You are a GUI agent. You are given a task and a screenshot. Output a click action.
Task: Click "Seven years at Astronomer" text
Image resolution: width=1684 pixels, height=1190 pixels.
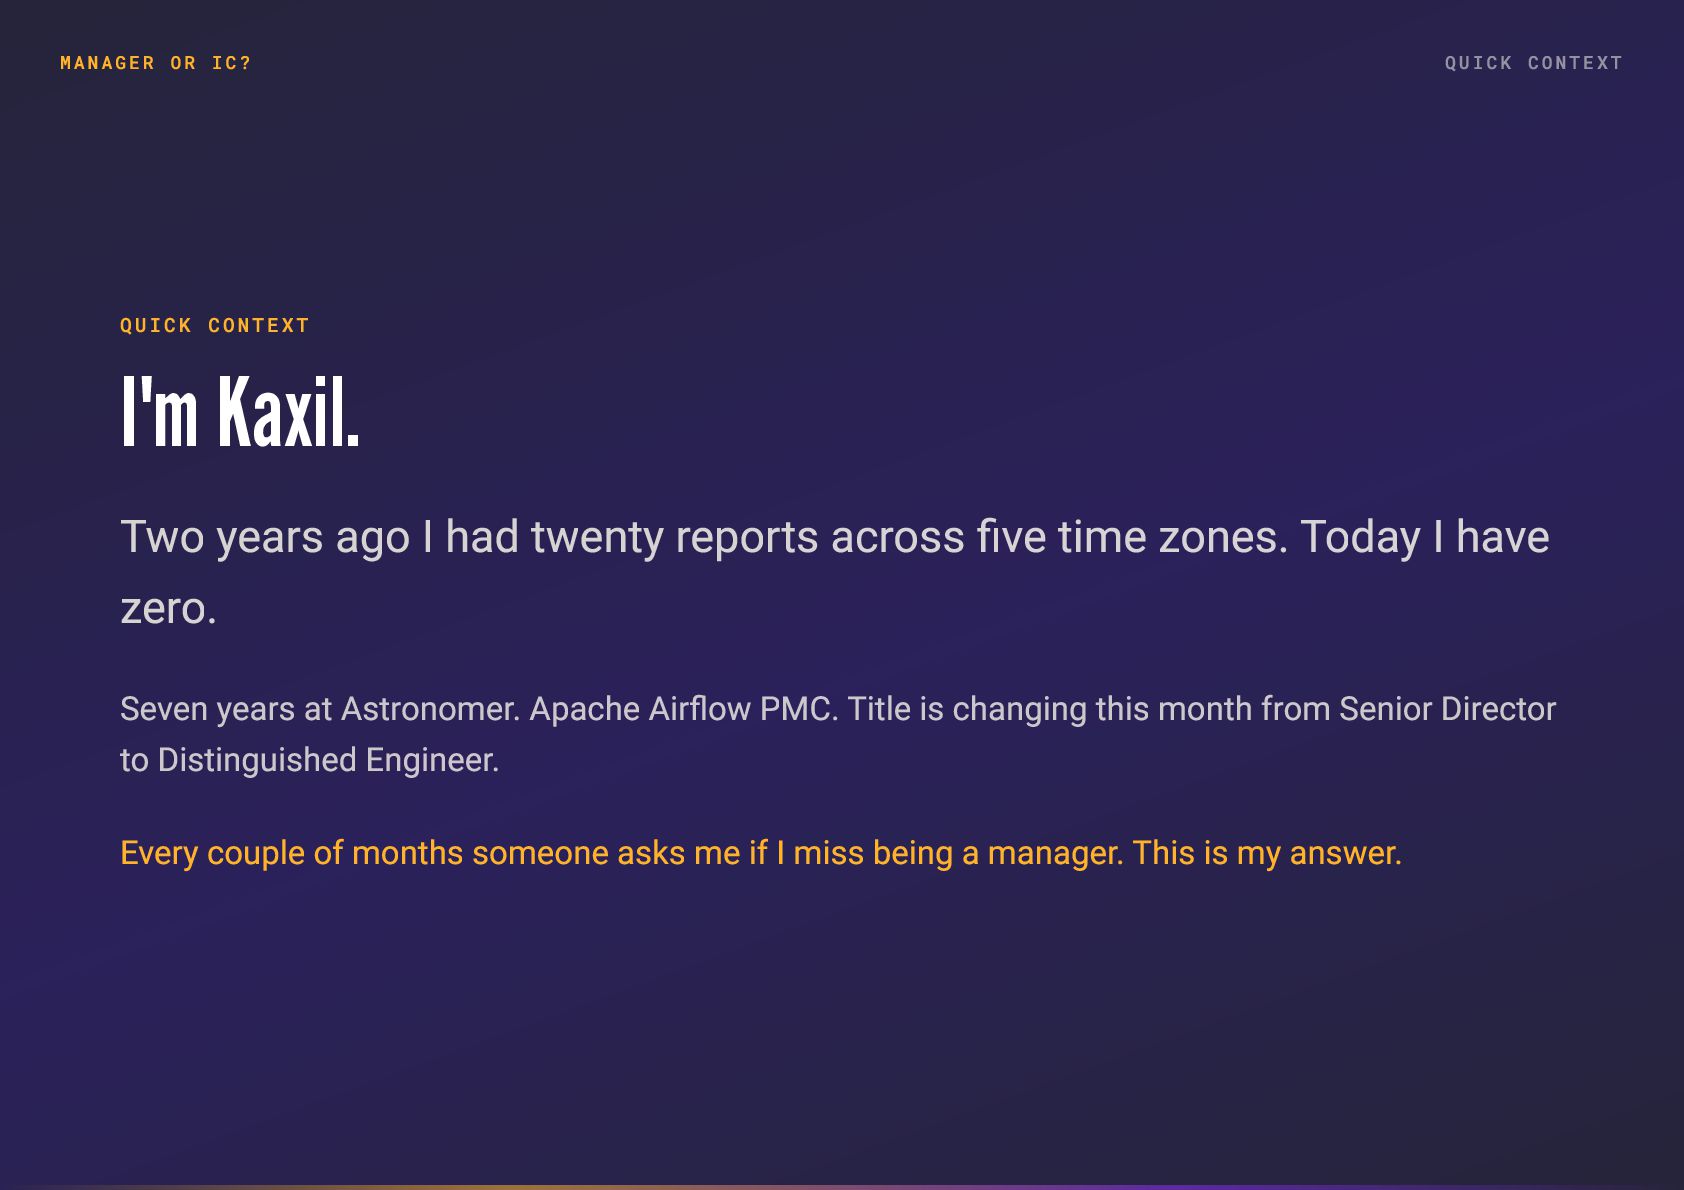pyautogui.click(x=320, y=709)
